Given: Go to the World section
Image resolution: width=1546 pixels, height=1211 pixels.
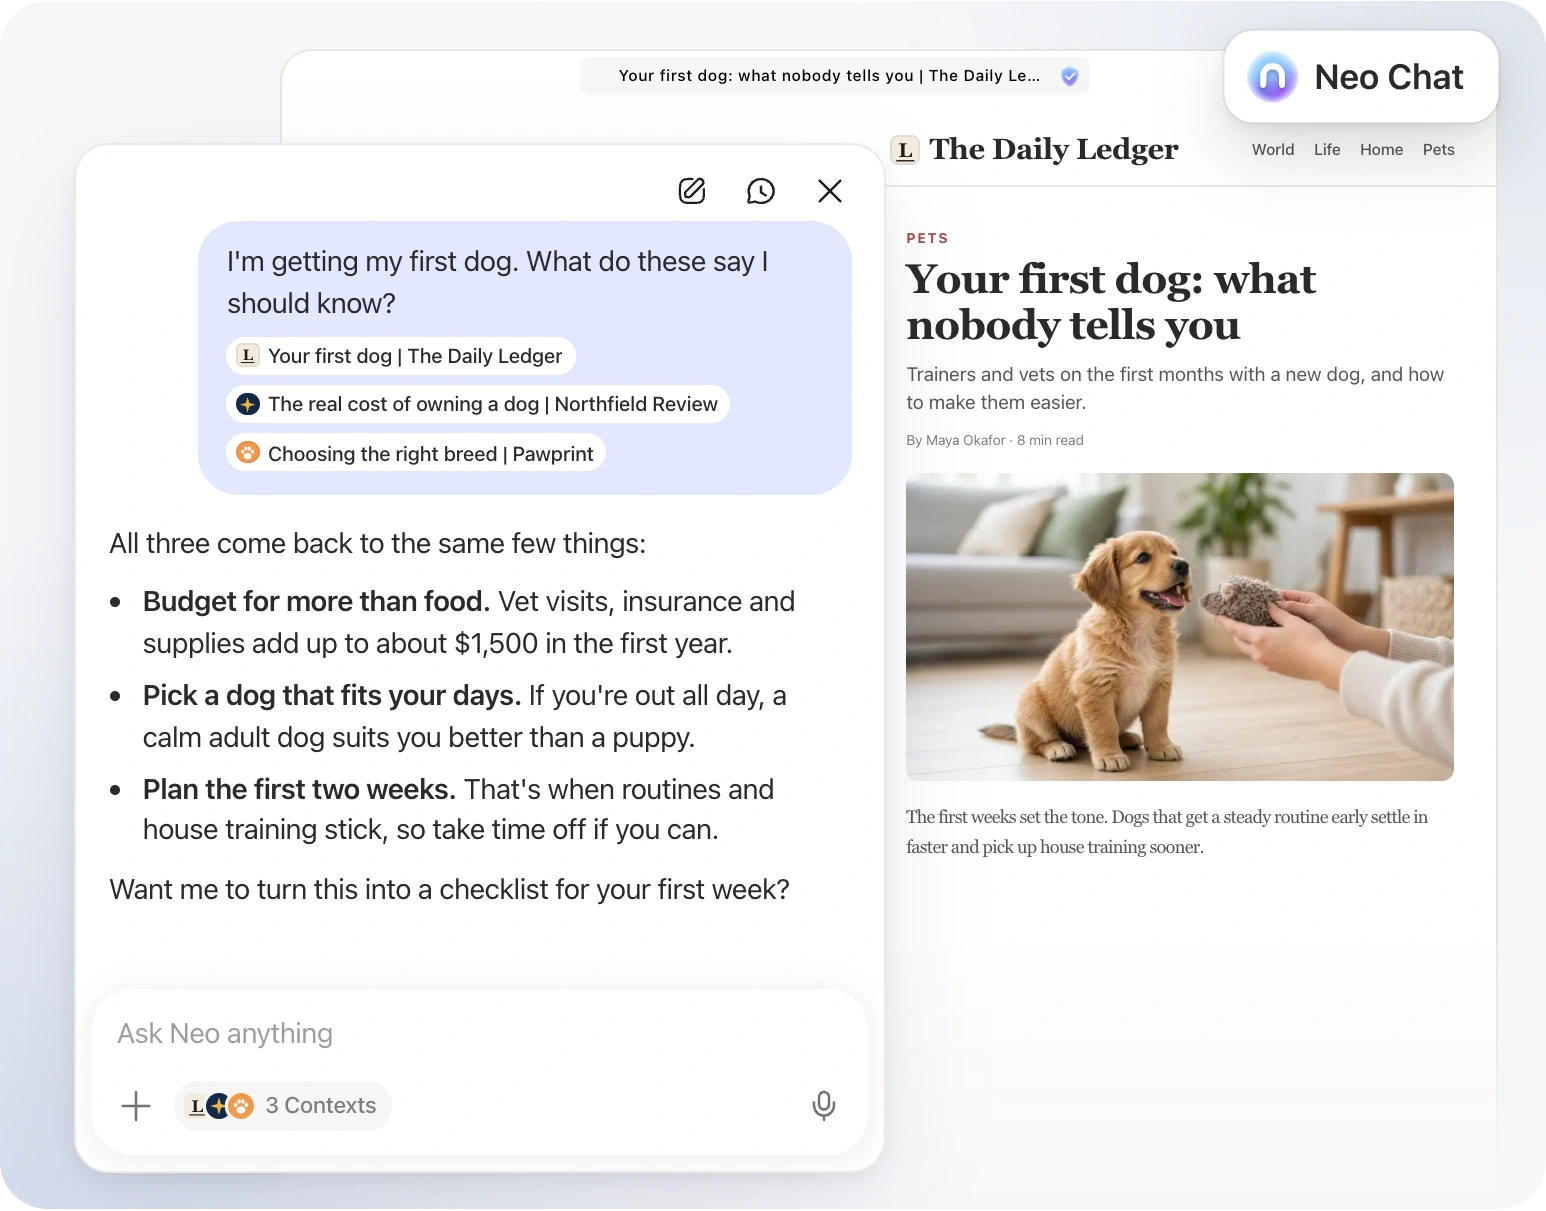Looking at the screenshot, I should coord(1273,150).
